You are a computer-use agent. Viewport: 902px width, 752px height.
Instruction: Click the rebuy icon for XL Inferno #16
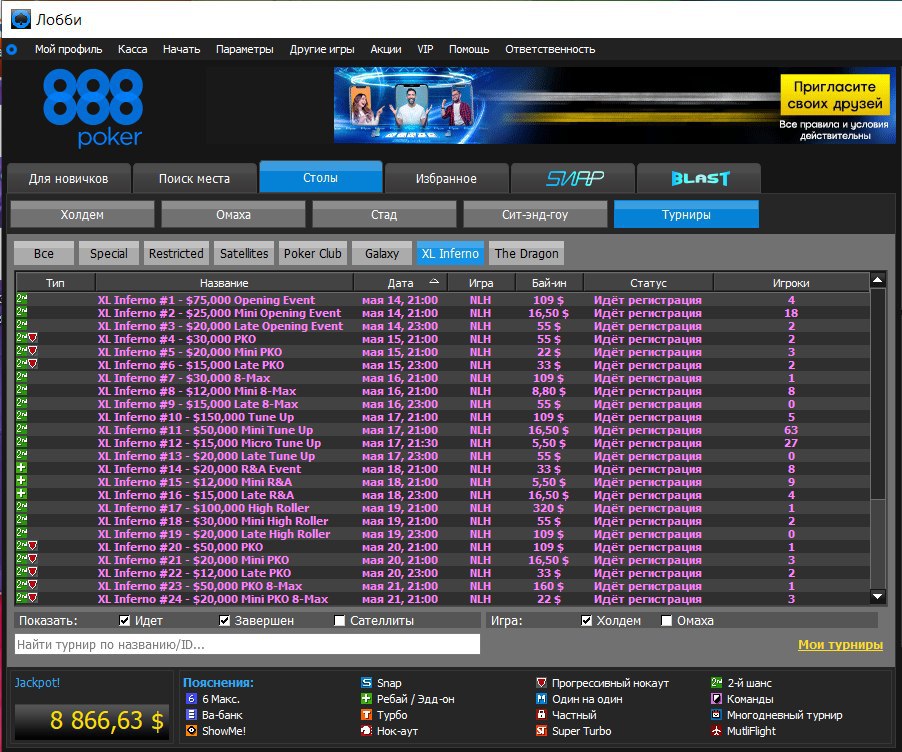coord(21,494)
